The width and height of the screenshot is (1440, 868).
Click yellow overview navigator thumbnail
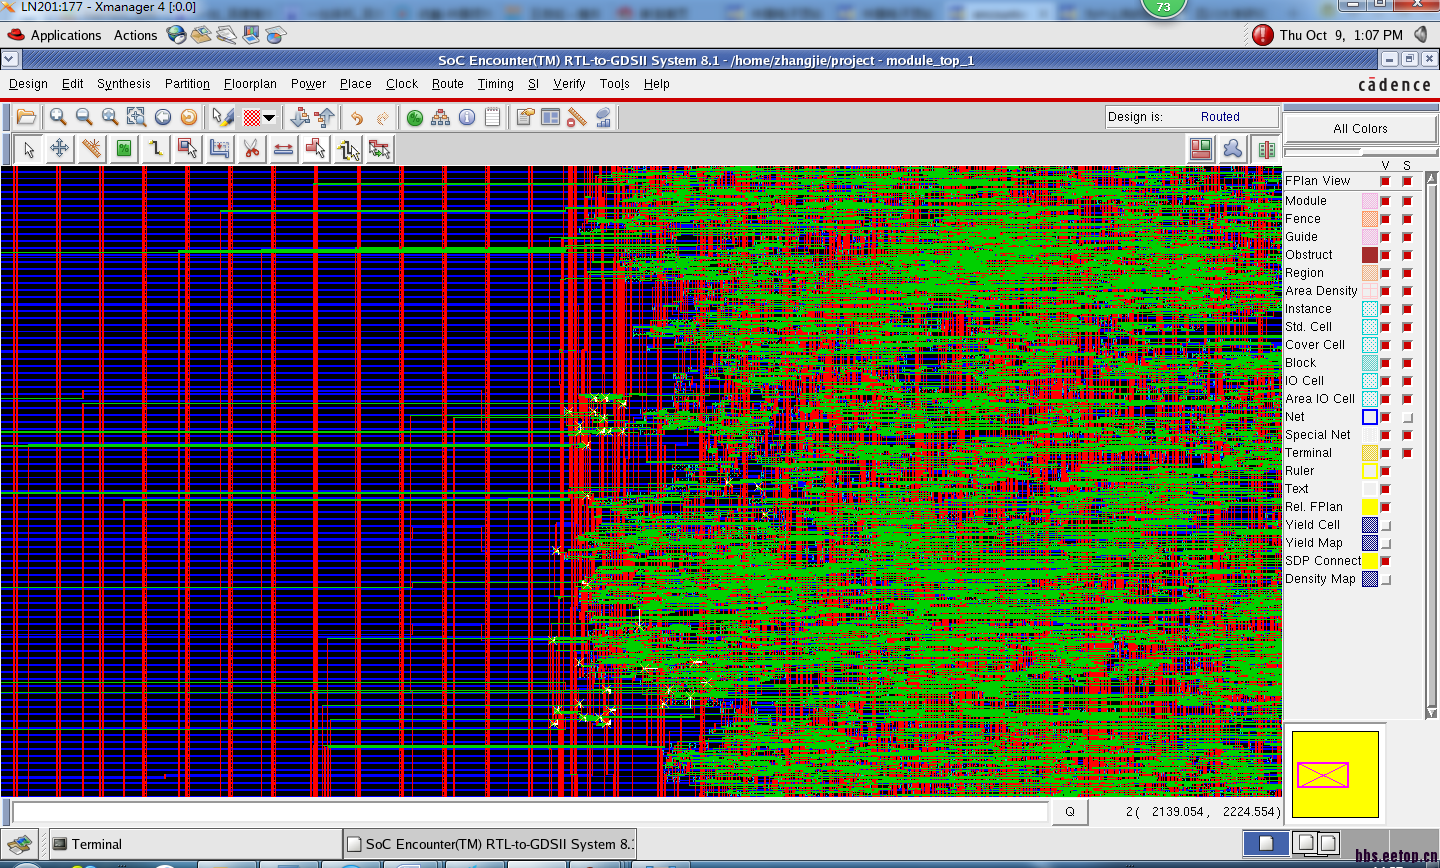click(1335, 774)
